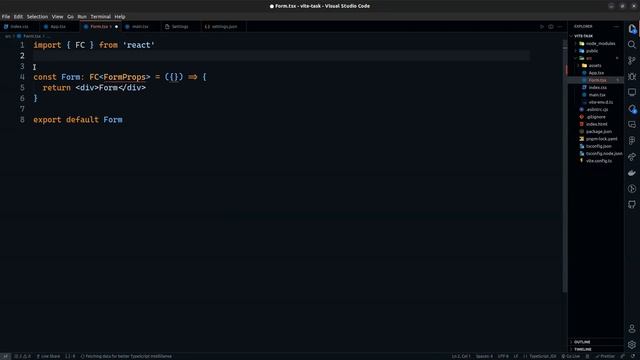Click the TypeScript JSX language mode
The height and width of the screenshot is (360, 640).
(x=540, y=356)
